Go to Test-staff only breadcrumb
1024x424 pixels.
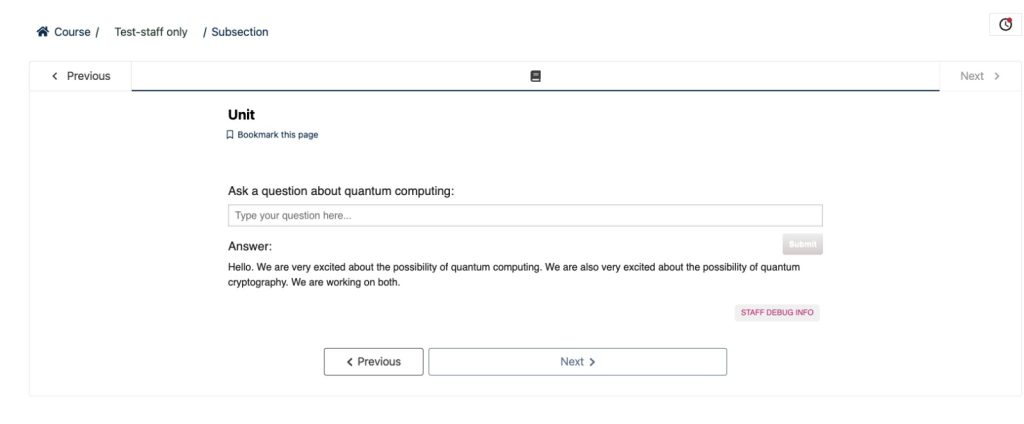[151, 32]
